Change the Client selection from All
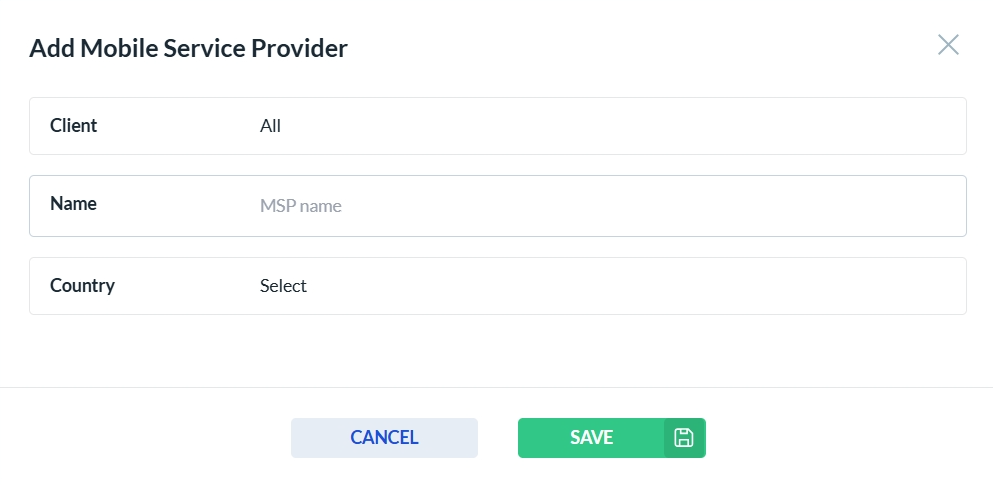993x485 pixels. point(610,126)
